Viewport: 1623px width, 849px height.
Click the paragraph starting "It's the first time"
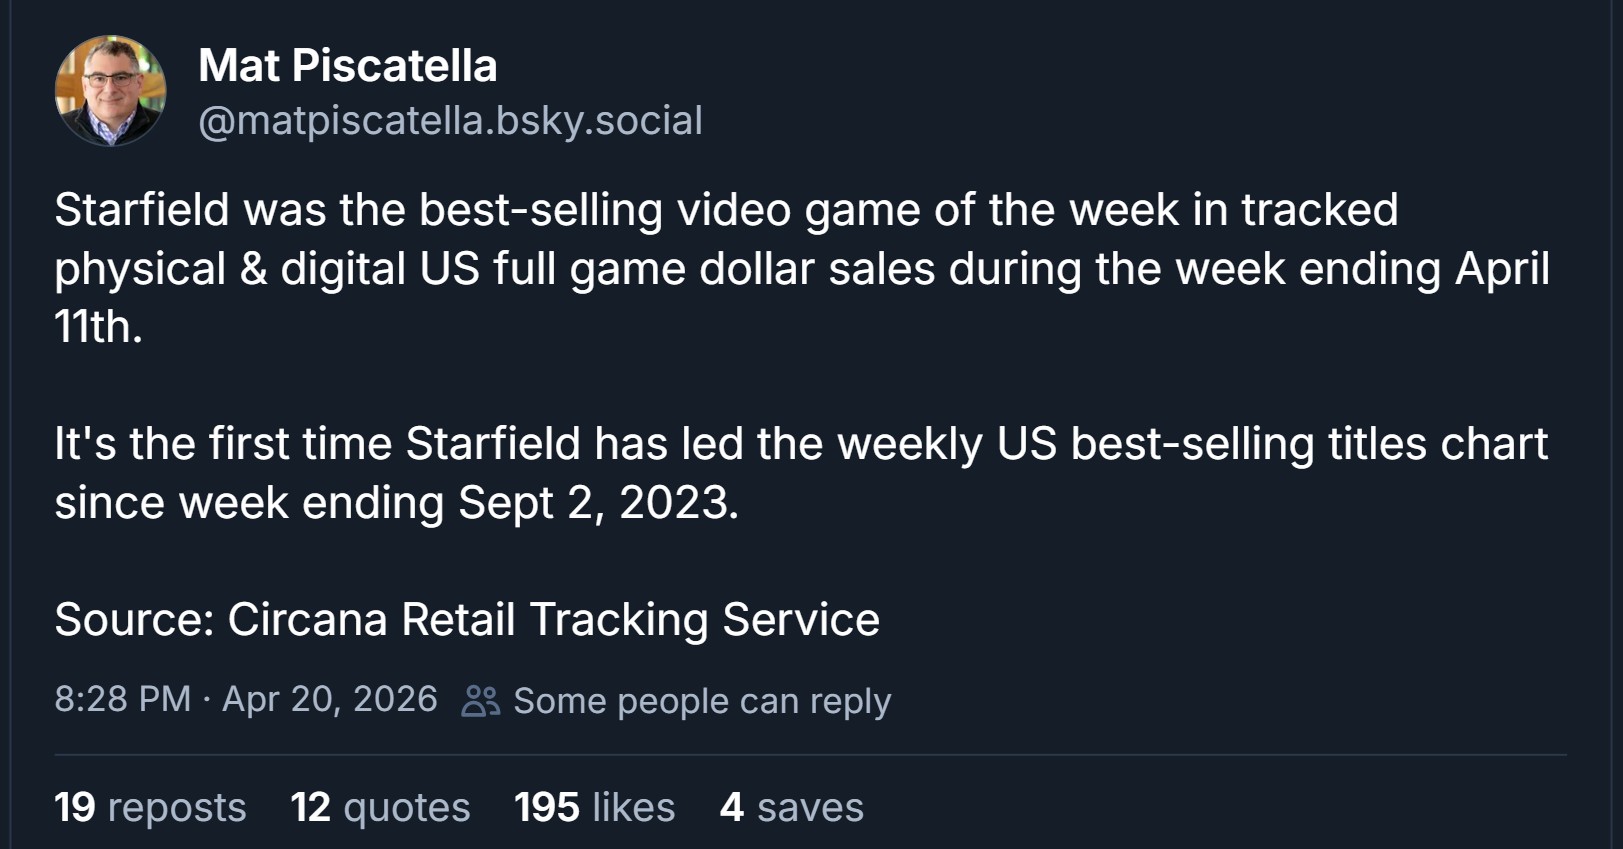[x=800, y=444]
